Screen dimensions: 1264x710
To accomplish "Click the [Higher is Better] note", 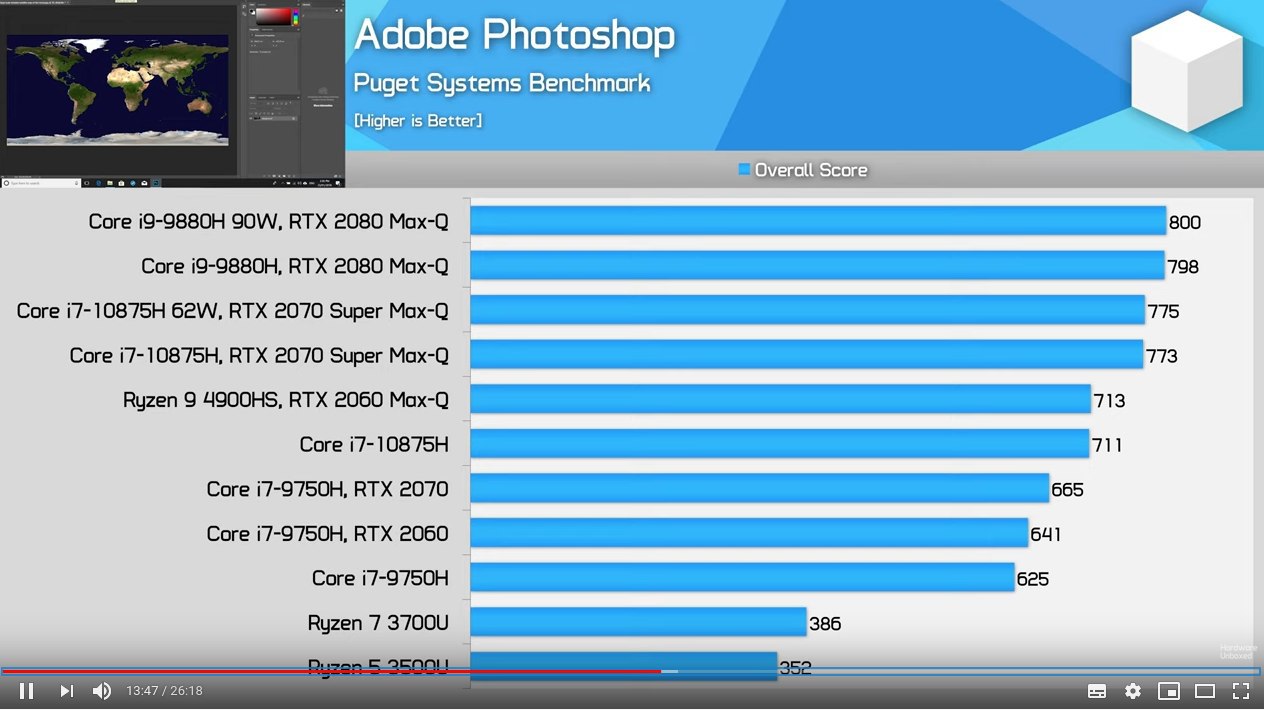I will (418, 121).
